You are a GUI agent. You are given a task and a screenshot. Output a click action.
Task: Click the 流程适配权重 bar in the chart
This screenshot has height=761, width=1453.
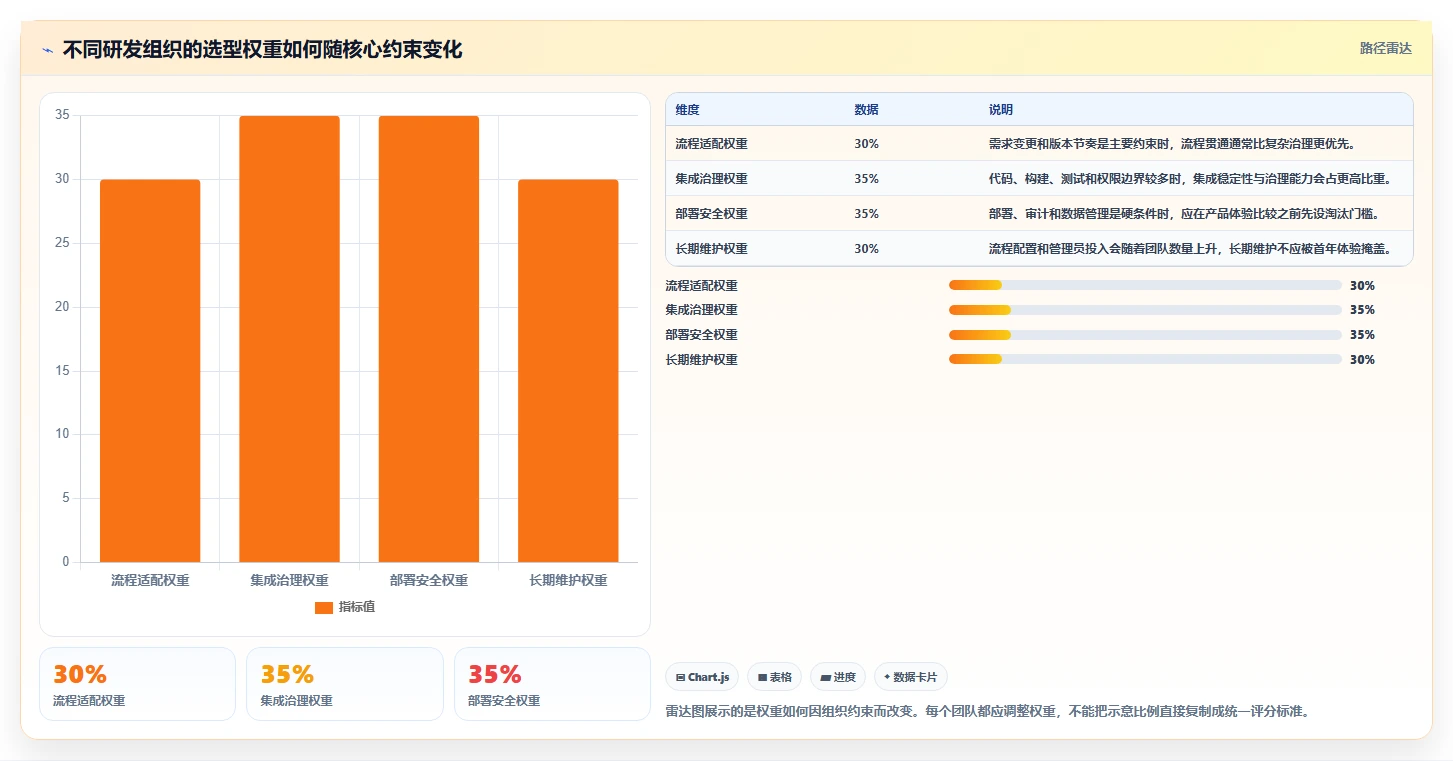(x=150, y=371)
